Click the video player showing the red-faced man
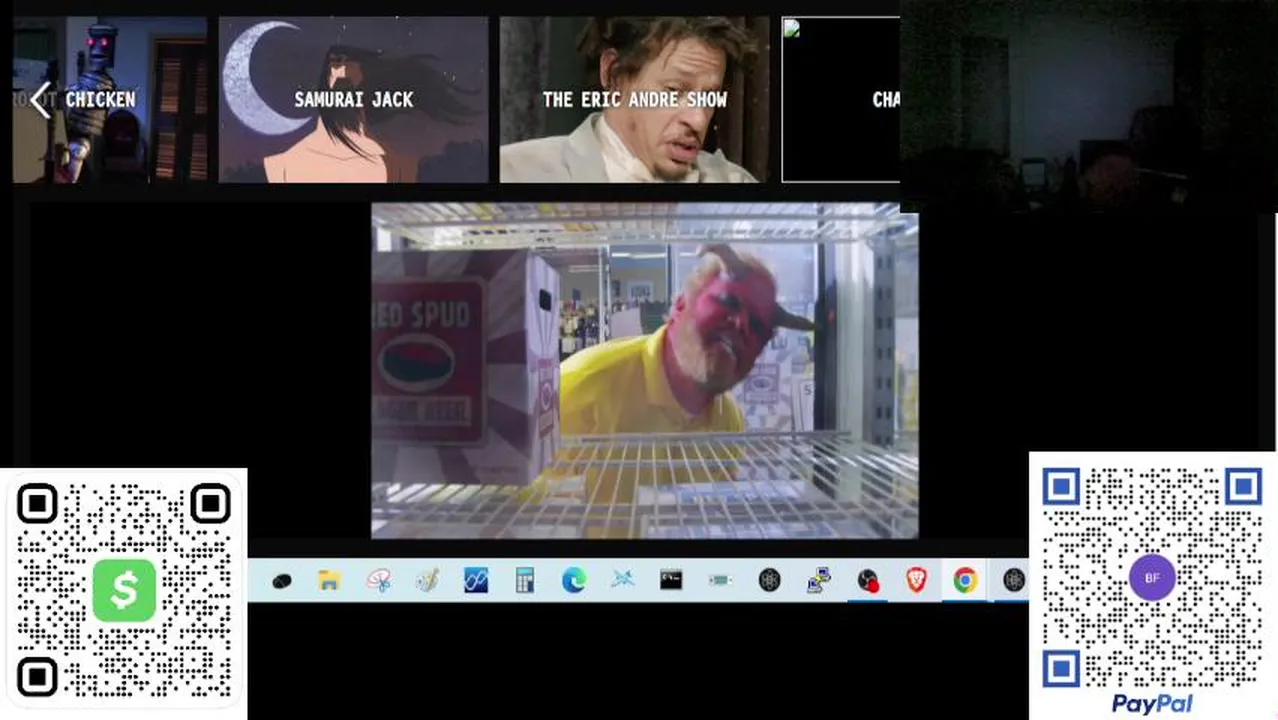 (x=645, y=371)
